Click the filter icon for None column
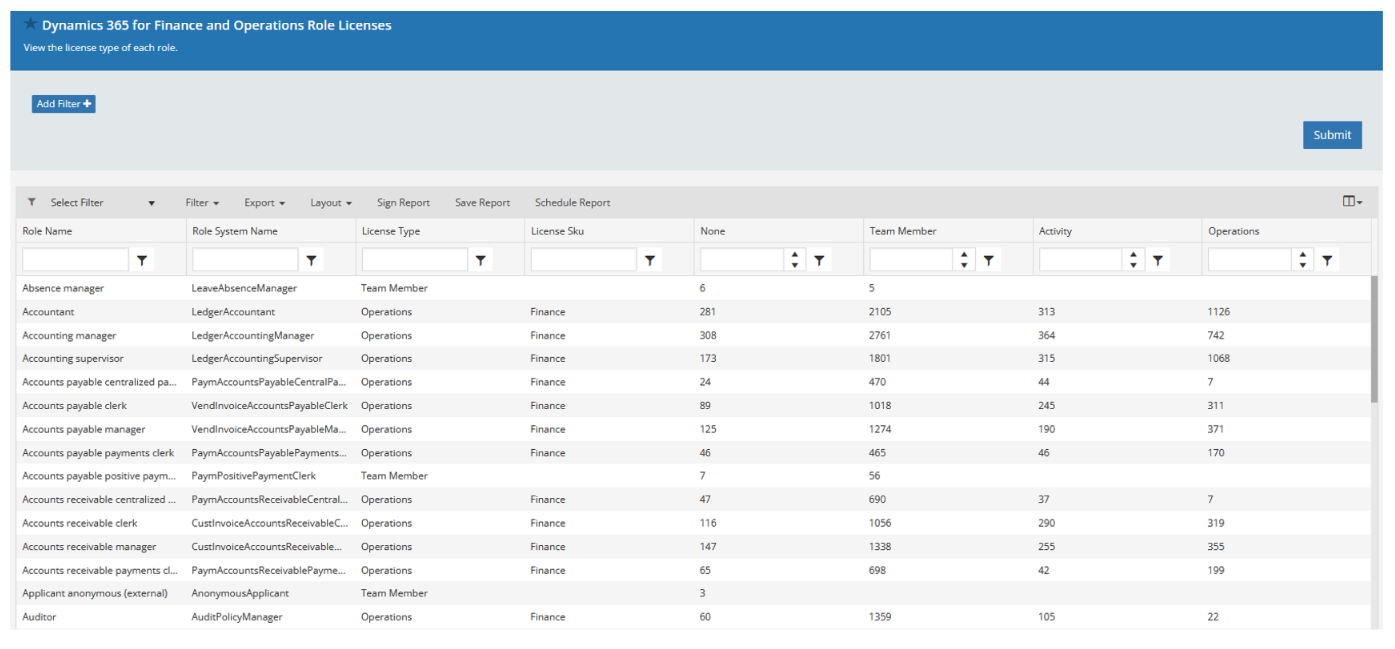The width and height of the screenshot is (1395, 649). (x=819, y=260)
